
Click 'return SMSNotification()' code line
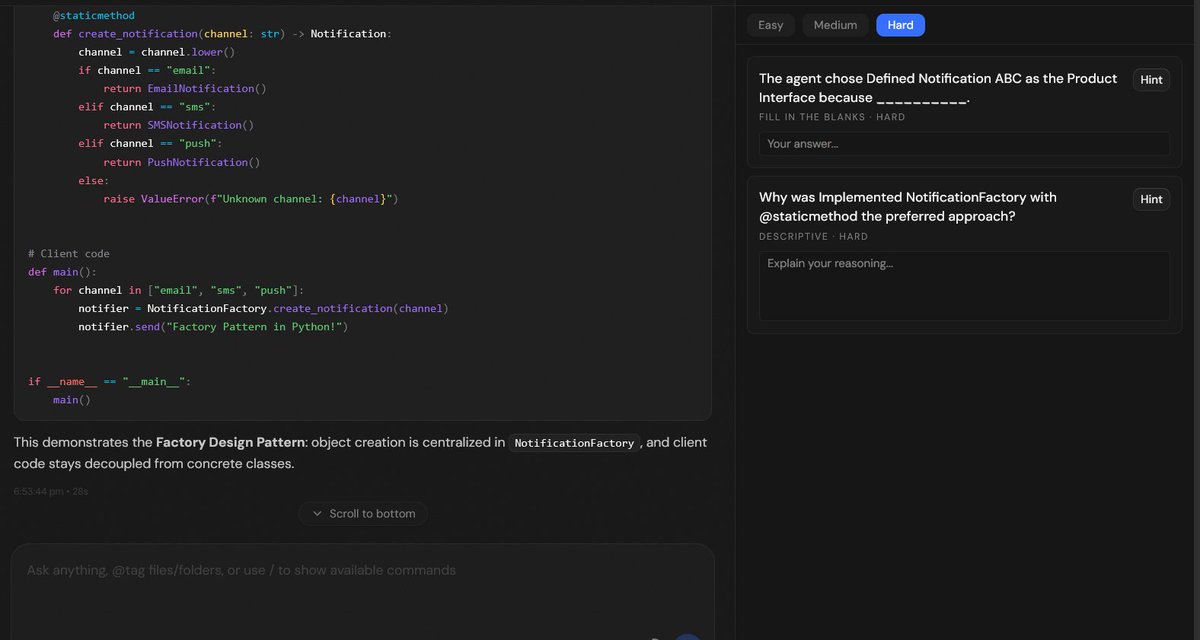tap(179, 125)
